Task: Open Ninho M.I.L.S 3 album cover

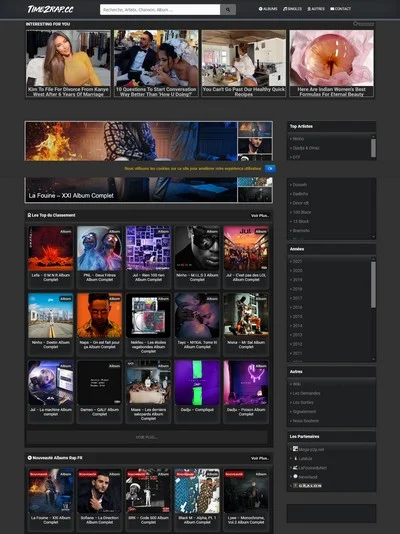Action: [x=197, y=248]
